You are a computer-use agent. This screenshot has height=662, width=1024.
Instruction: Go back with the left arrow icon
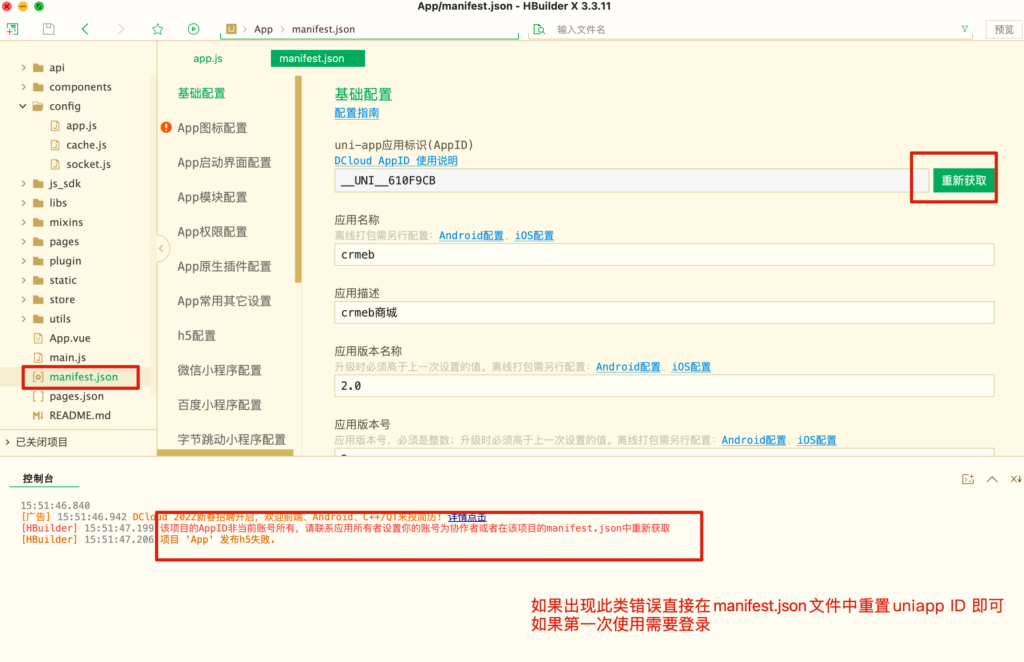(86, 29)
